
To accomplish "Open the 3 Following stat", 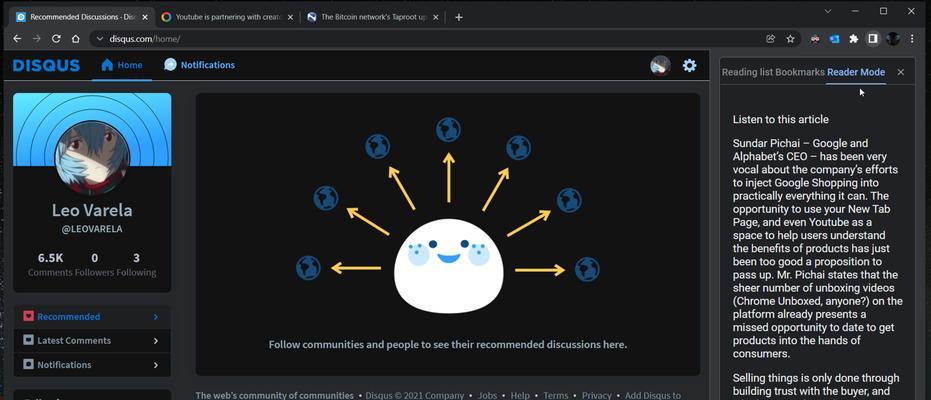I will coord(136,265).
